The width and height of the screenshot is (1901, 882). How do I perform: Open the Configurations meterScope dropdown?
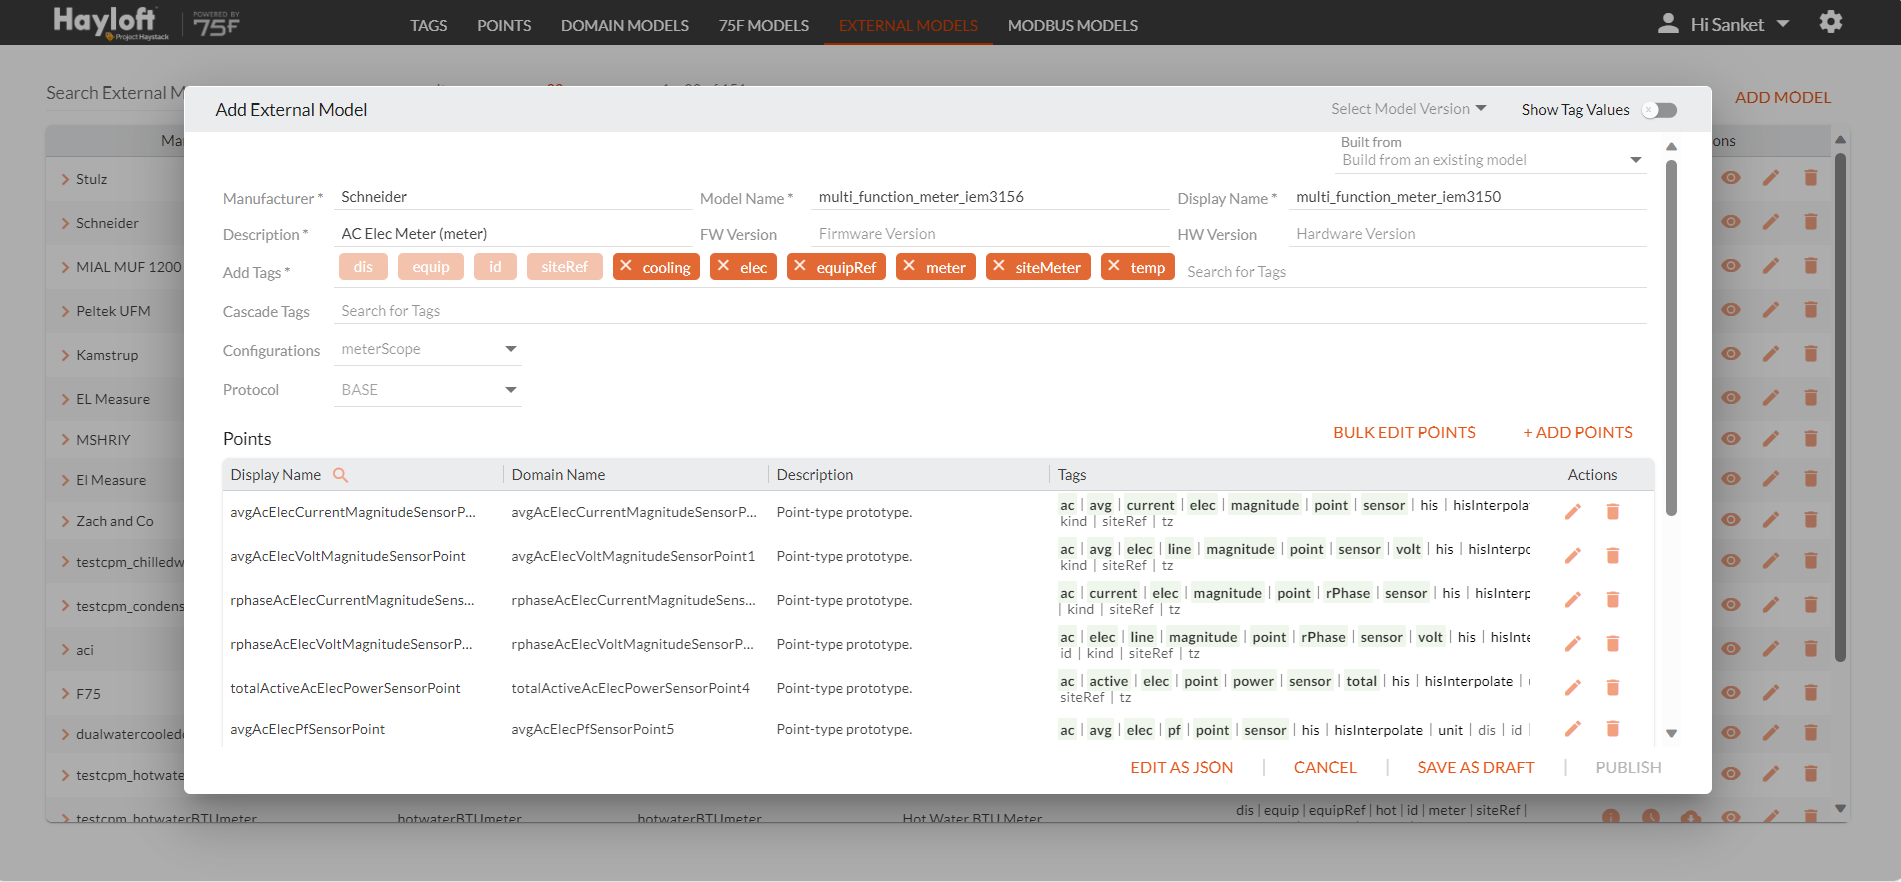428,349
